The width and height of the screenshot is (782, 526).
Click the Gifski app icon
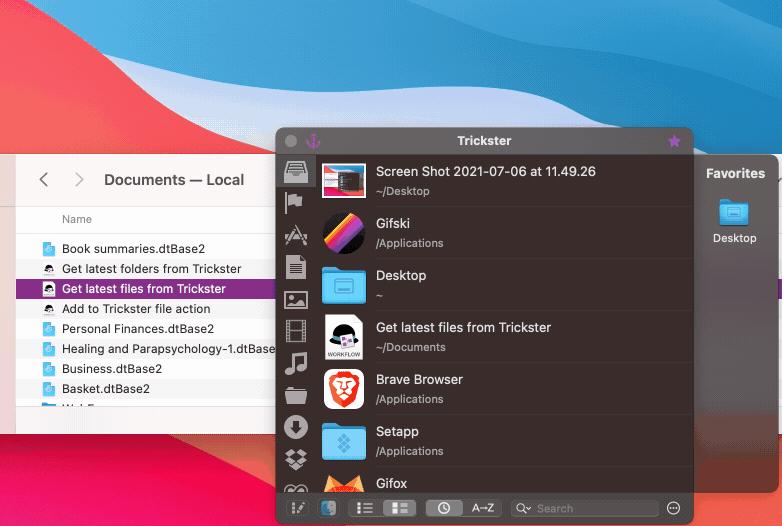(344, 233)
